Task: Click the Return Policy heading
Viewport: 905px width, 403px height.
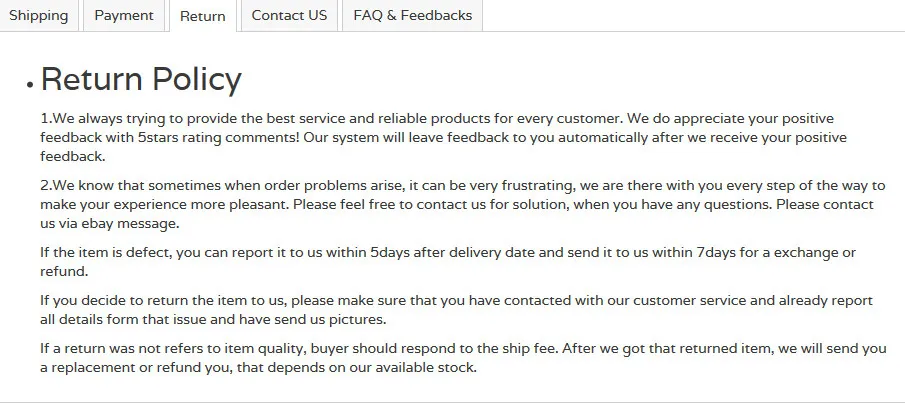Action: [x=141, y=79]
